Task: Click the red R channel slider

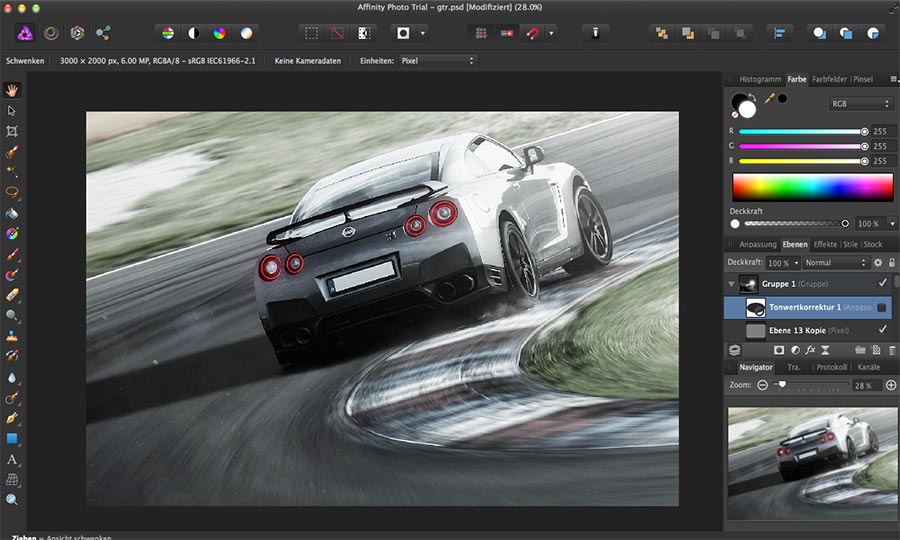Action: point(804,131)
